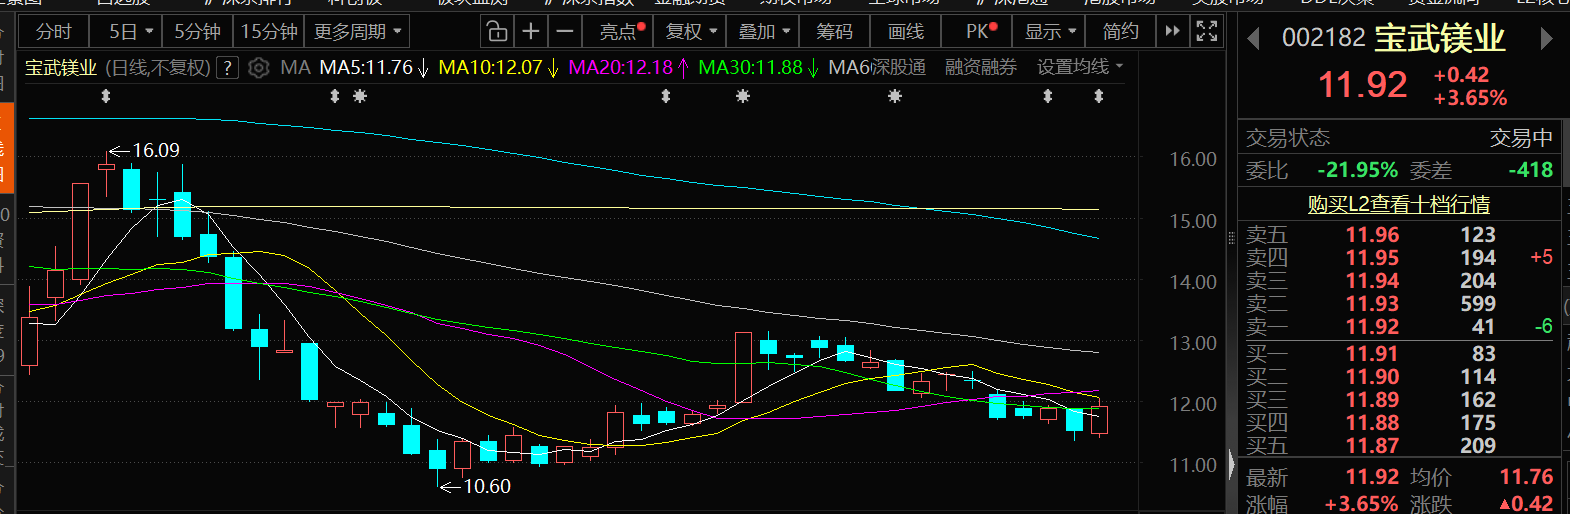Viewport: 1570px width, 514px height.
Task: Click the +3.65% change in header
Action: coord(1470,98)
